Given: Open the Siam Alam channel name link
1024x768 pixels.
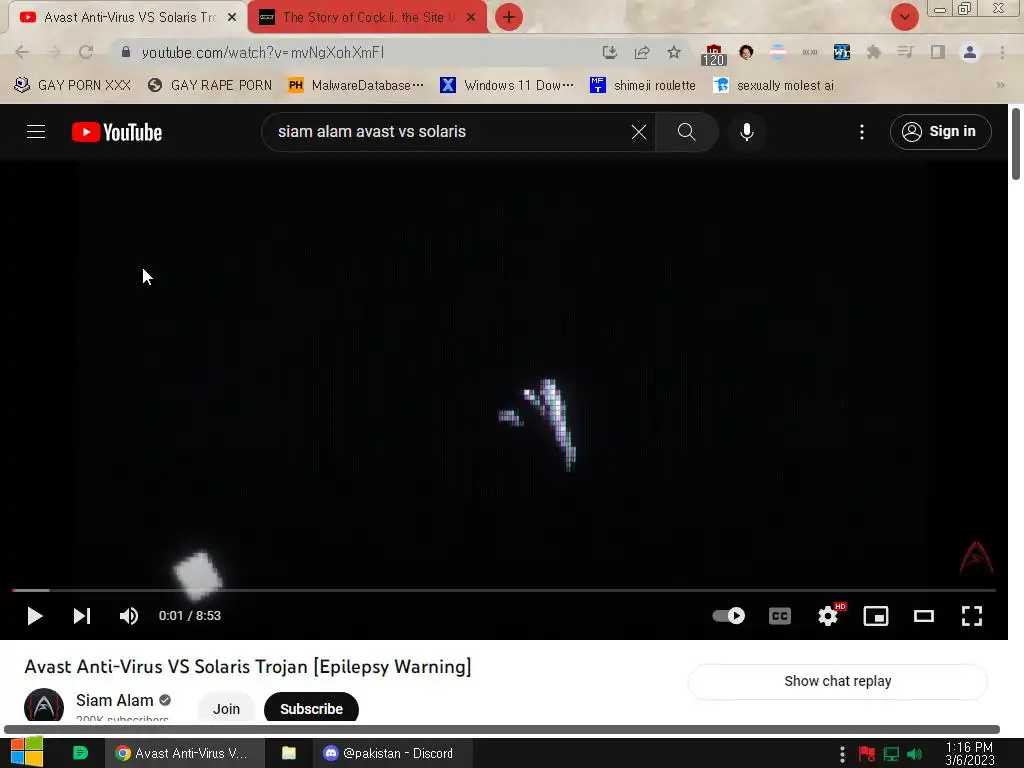Looking at the screenshot, I should 114,700.
